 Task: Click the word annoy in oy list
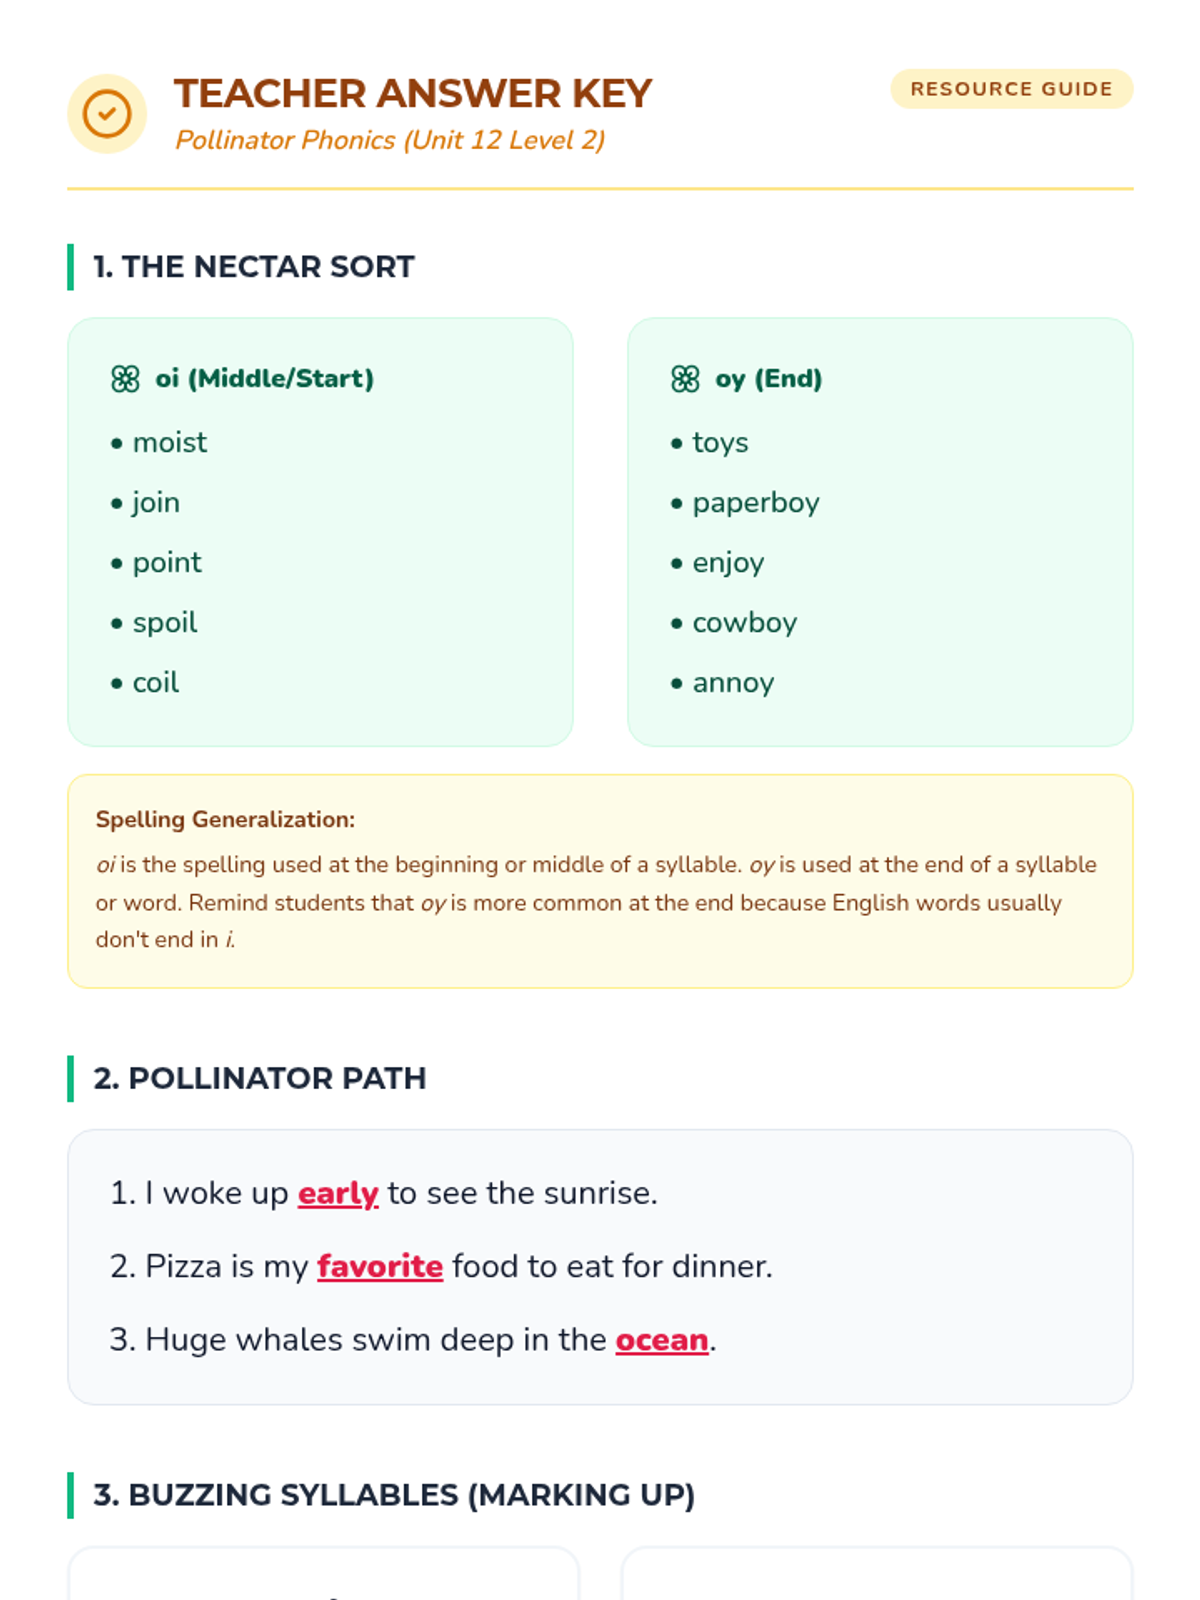(x=734, y=683)
